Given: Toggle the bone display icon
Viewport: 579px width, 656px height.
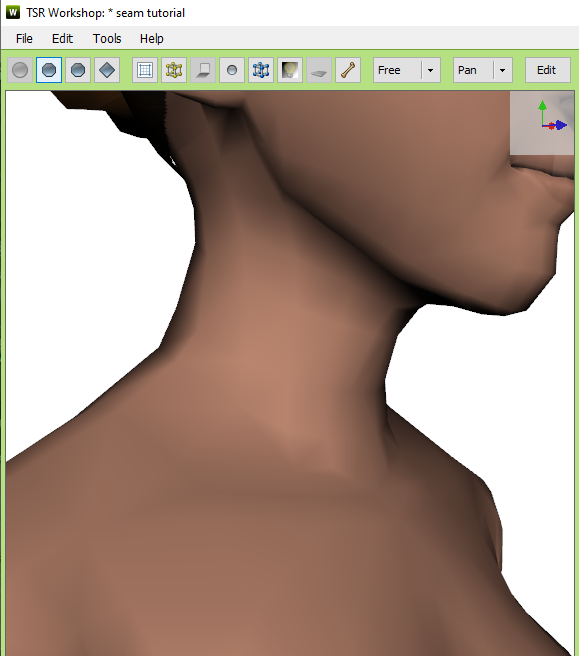Looking at the screenshot, I should pyautogui.click(x=348, y=70).
